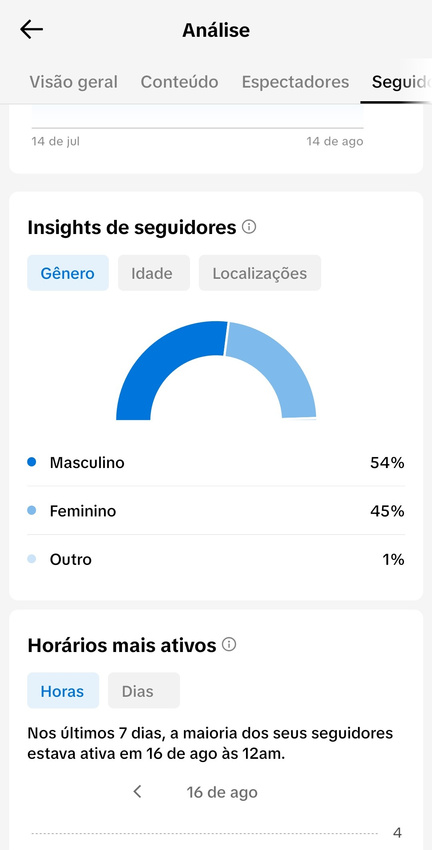Screen dimensions: 432x850
Task: Tap the 16 de ago date label
Action: (x=222, y=792)
